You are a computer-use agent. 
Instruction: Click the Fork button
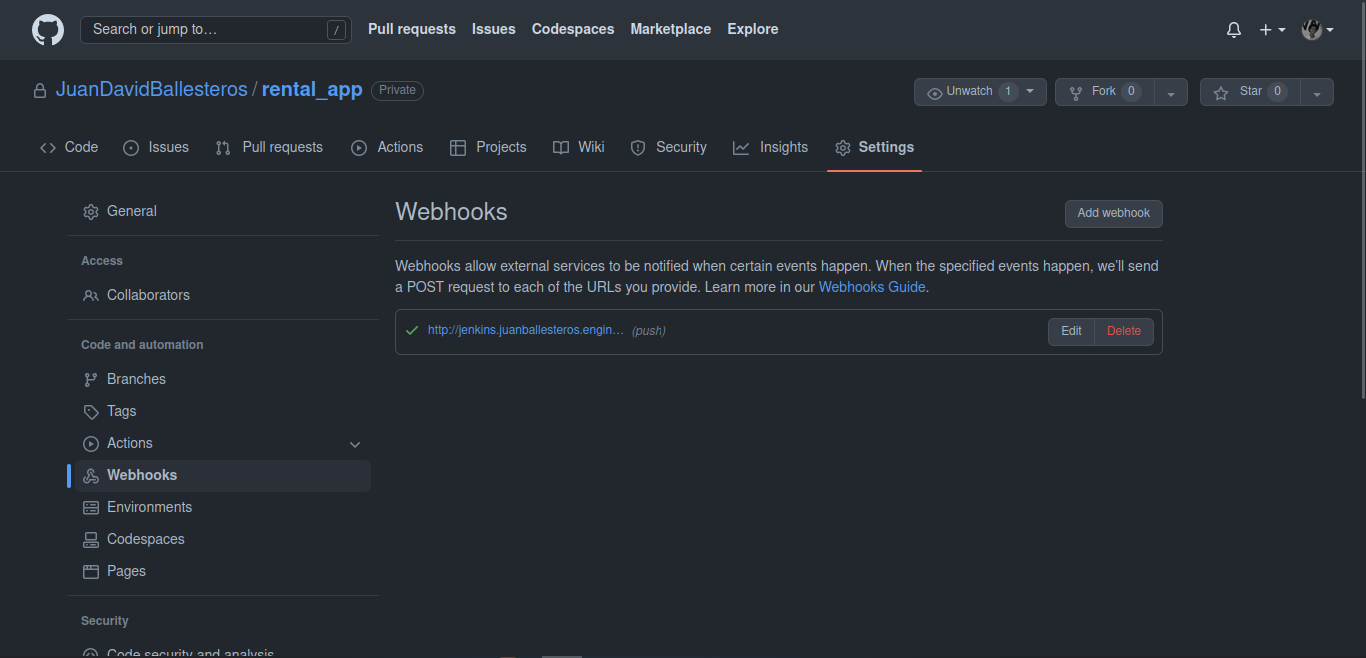tap(1104, 92)
